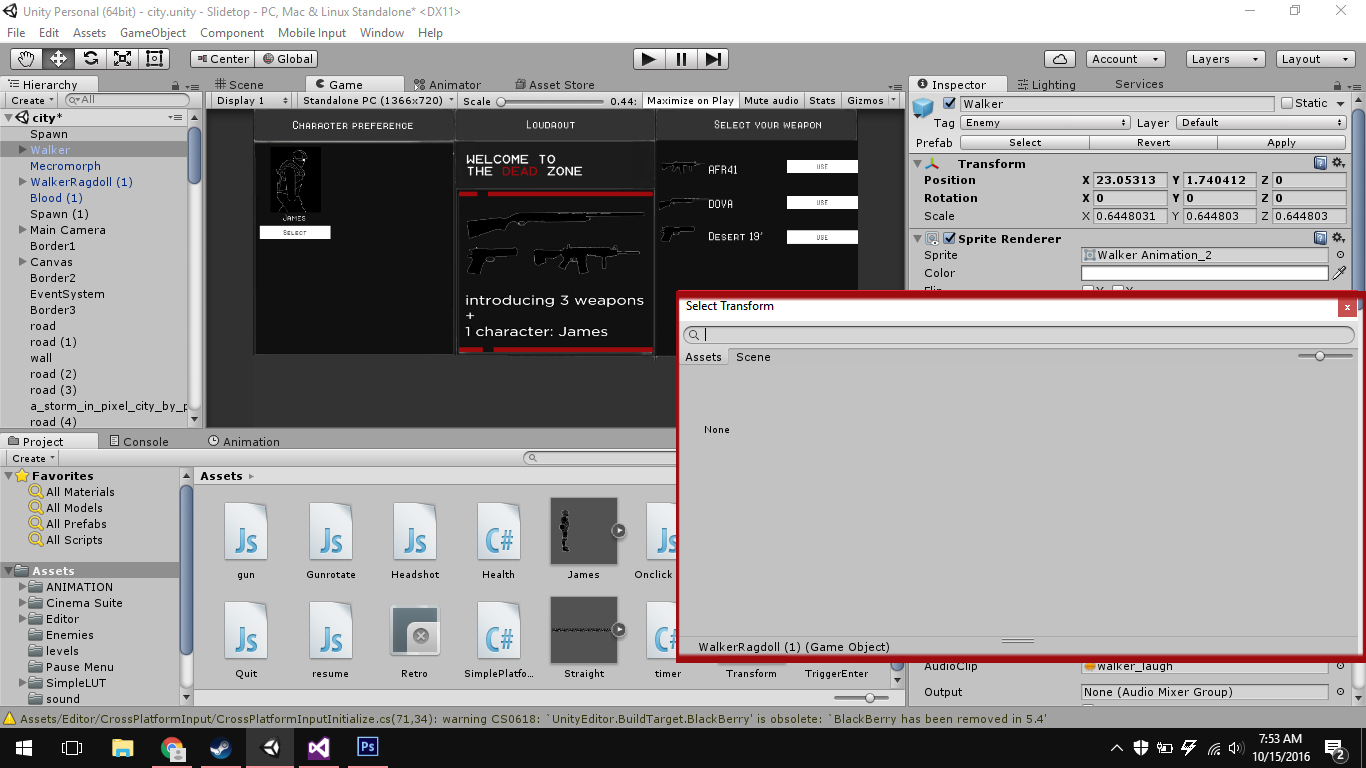
Task: Switch to the Console tab
Action: click(x=137, y=441)
